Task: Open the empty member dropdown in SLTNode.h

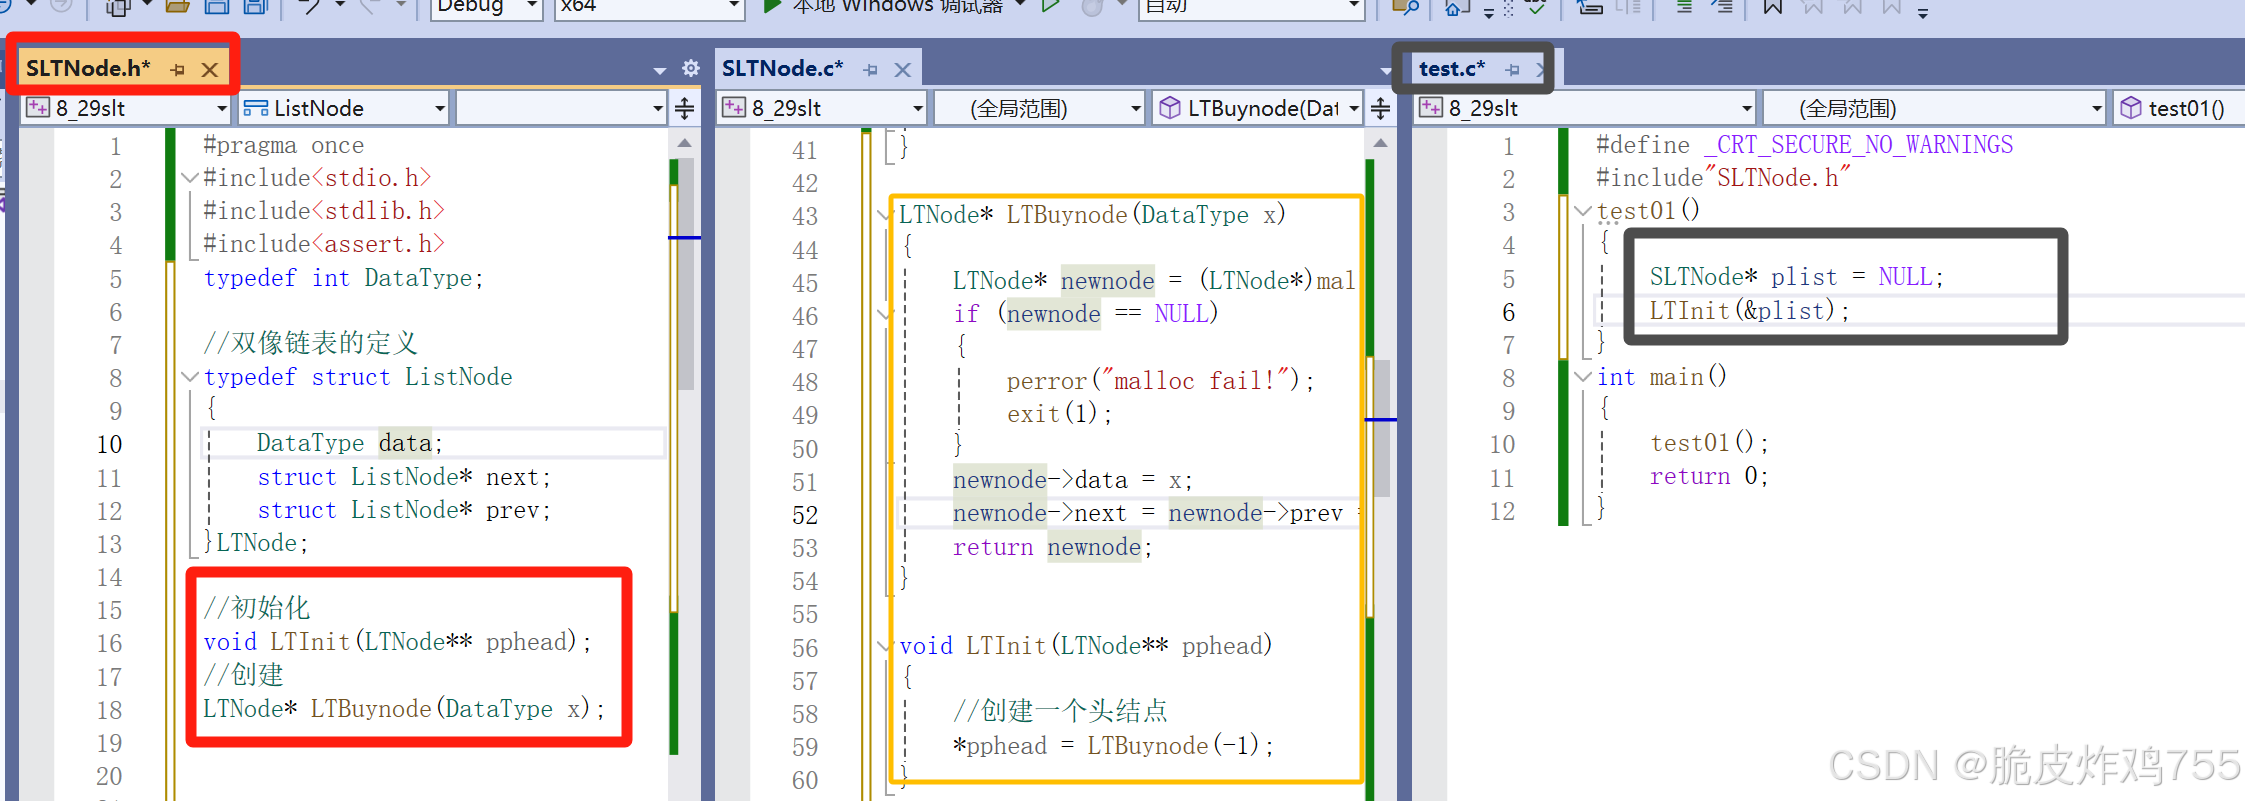Action: tap(561, 108)
